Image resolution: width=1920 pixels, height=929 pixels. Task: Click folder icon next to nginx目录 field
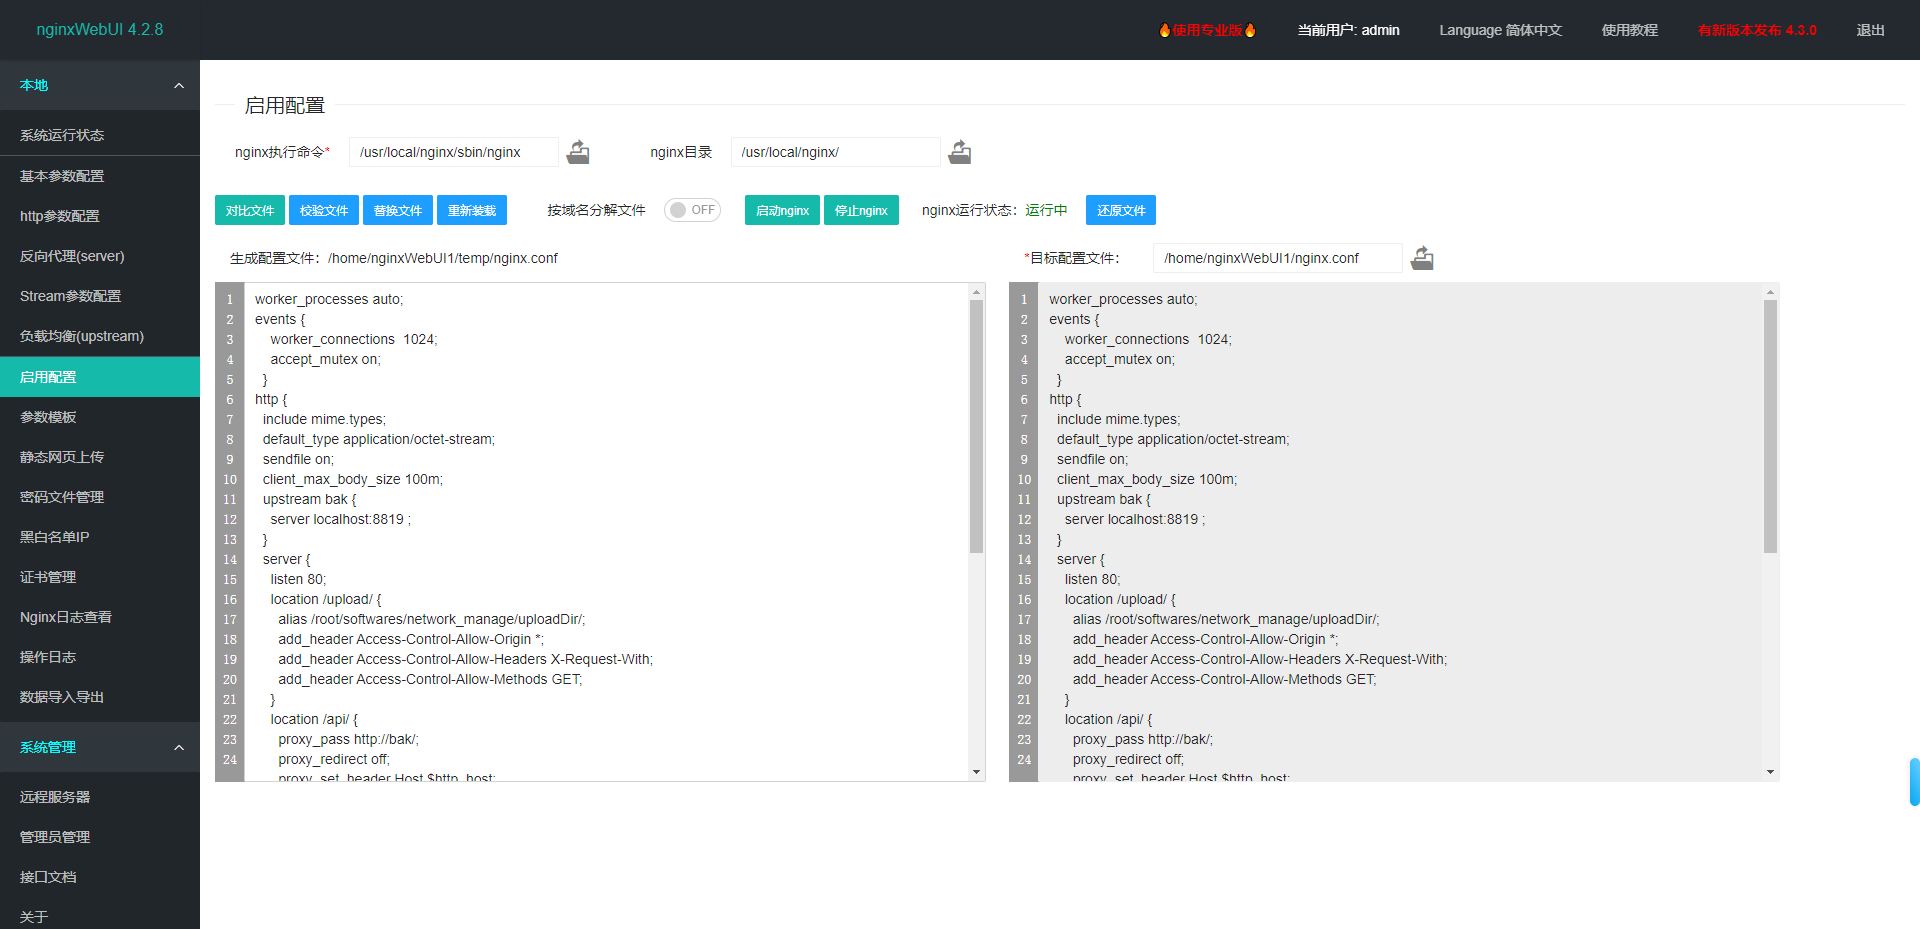(x=960, y=152)
